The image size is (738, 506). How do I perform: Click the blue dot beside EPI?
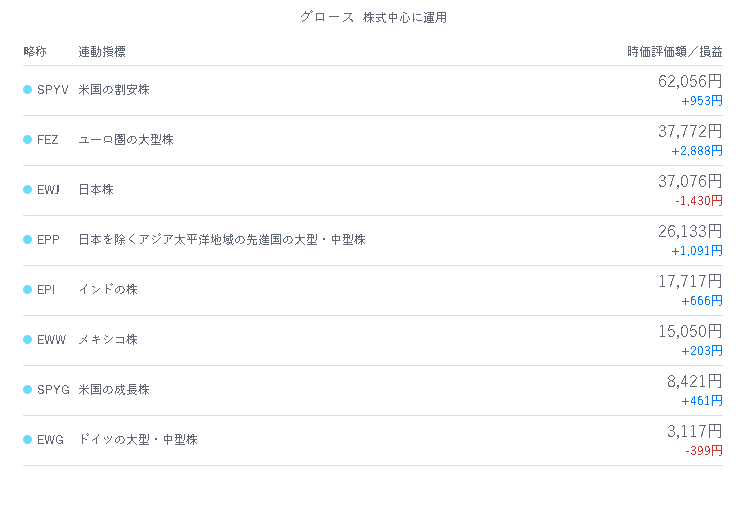pyautogui.click(x=27, y=289)
